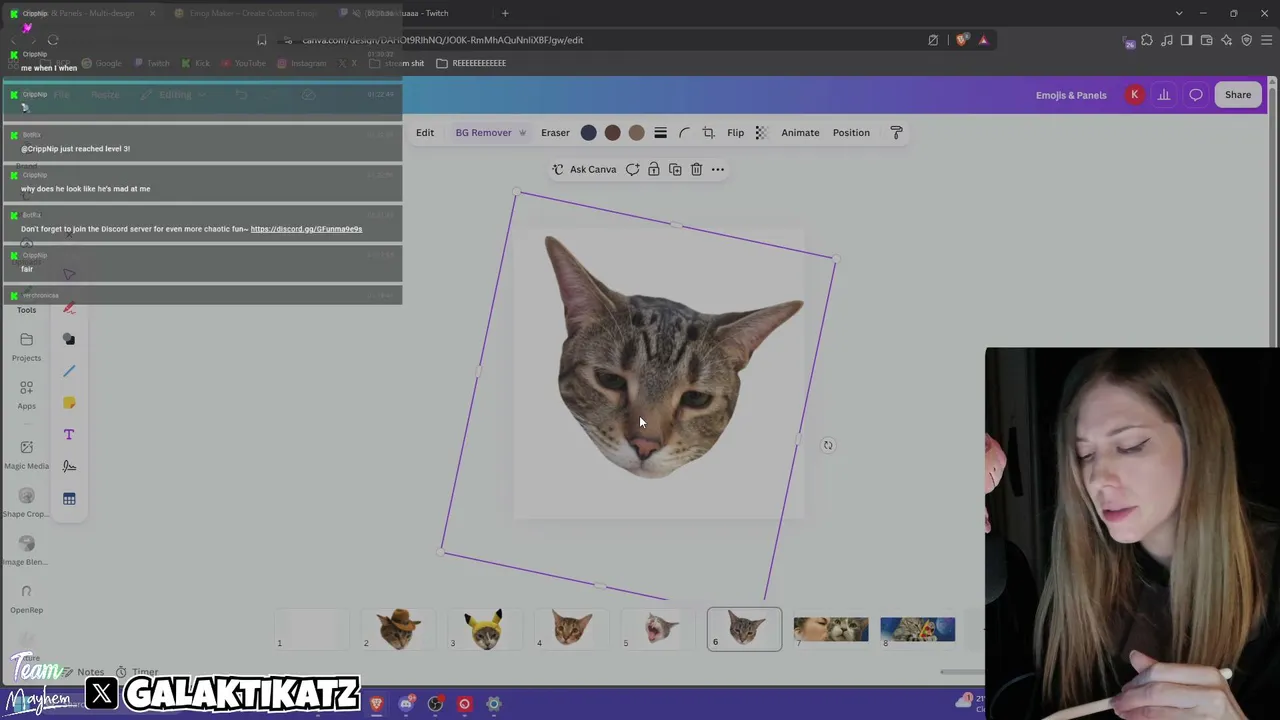
Task: Select blank page 1 thumbnail
Action: click(312, 629)
